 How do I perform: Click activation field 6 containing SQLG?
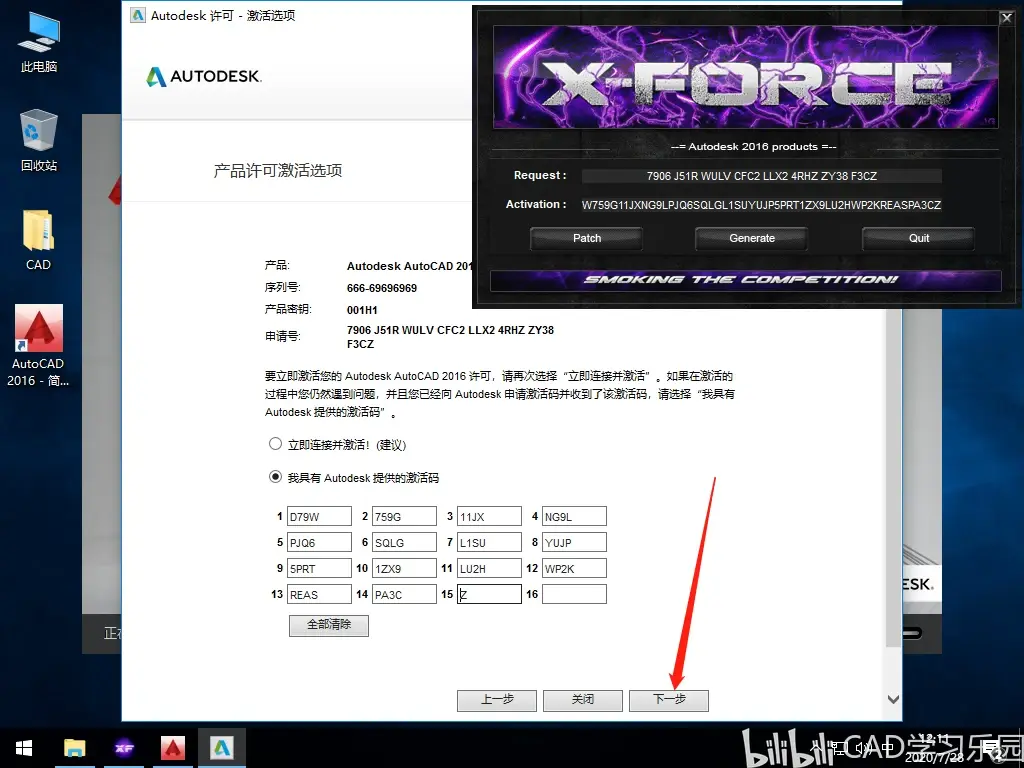(x=404, y=542)
